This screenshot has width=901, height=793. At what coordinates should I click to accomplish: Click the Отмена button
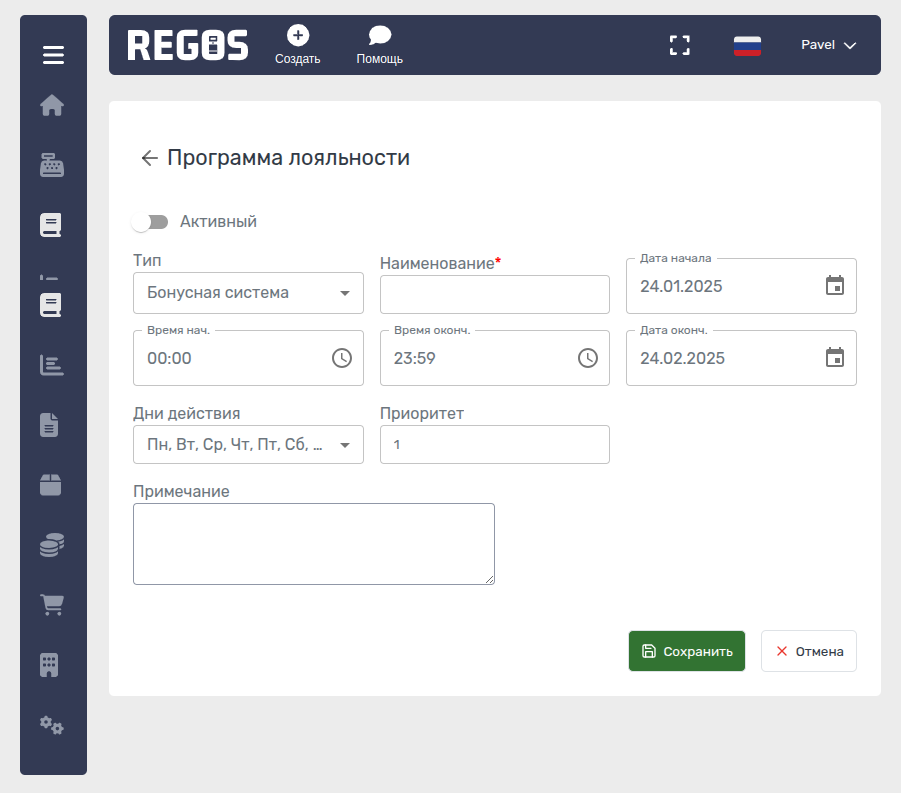(809, 651)
